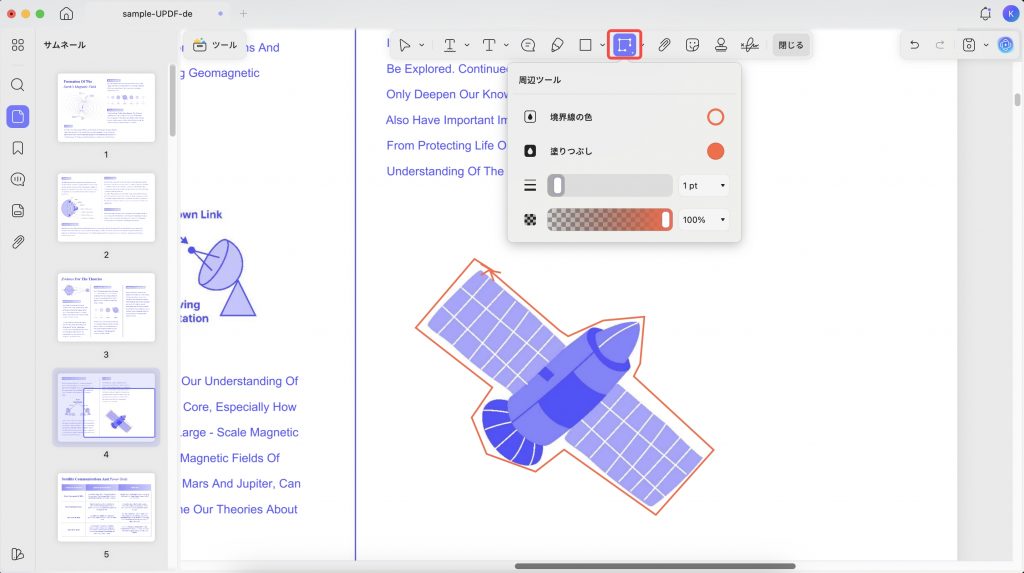Expand the pointer tool dropdown arrow
Viewport: 1024px width, 573px height.
(422, 45)
